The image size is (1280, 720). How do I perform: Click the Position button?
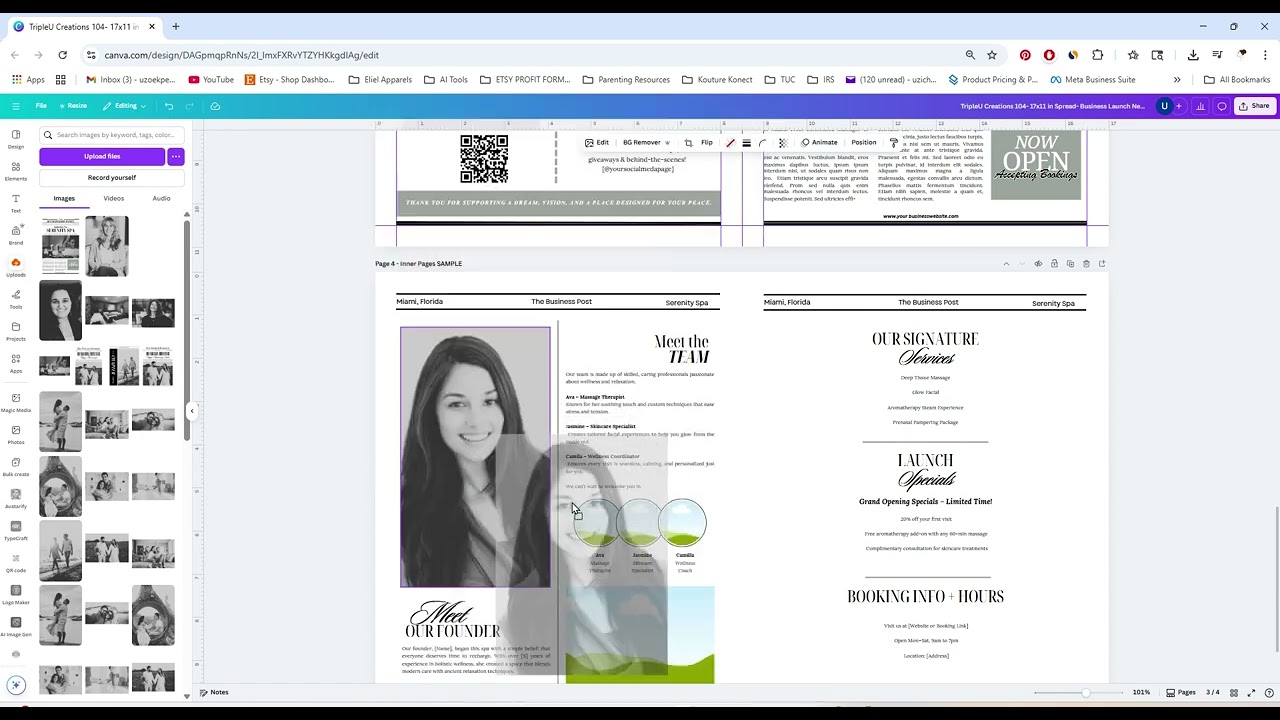click(864, 143)
